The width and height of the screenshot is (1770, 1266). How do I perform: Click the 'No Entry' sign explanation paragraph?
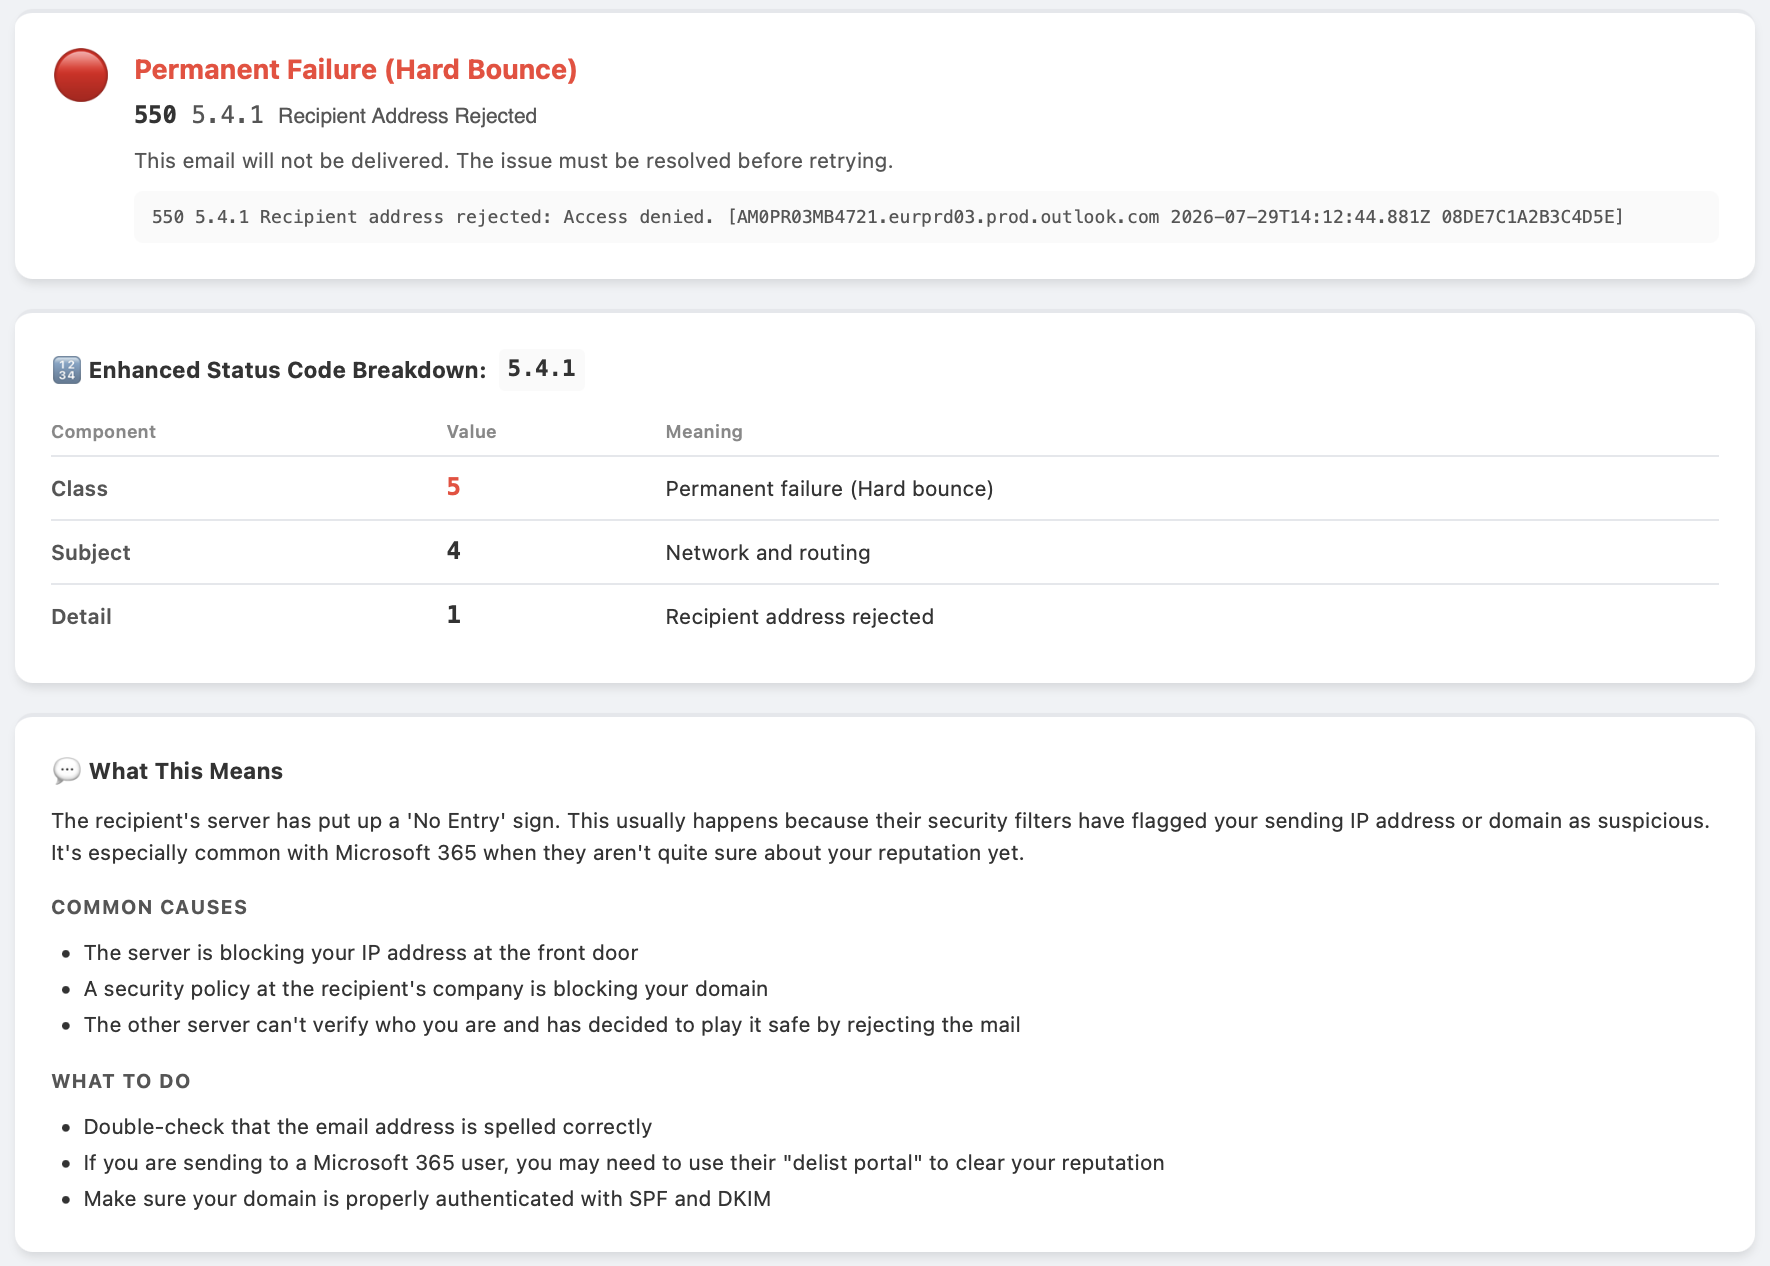(x=880, y=837)
